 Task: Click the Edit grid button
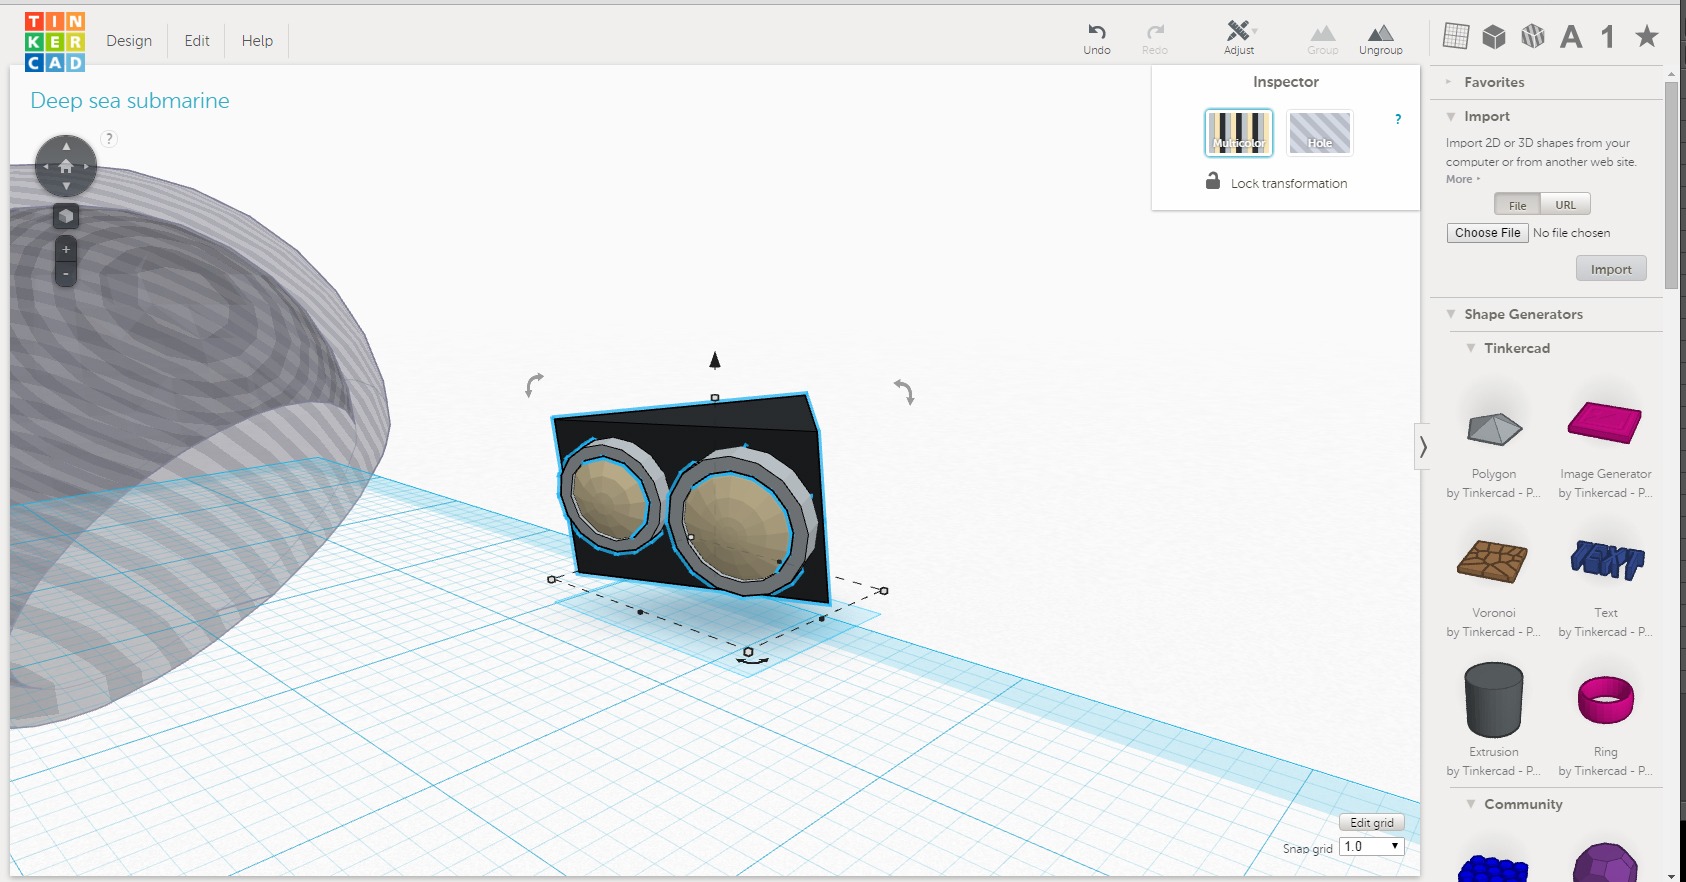pyautogui.click(x=1372, y=823)
